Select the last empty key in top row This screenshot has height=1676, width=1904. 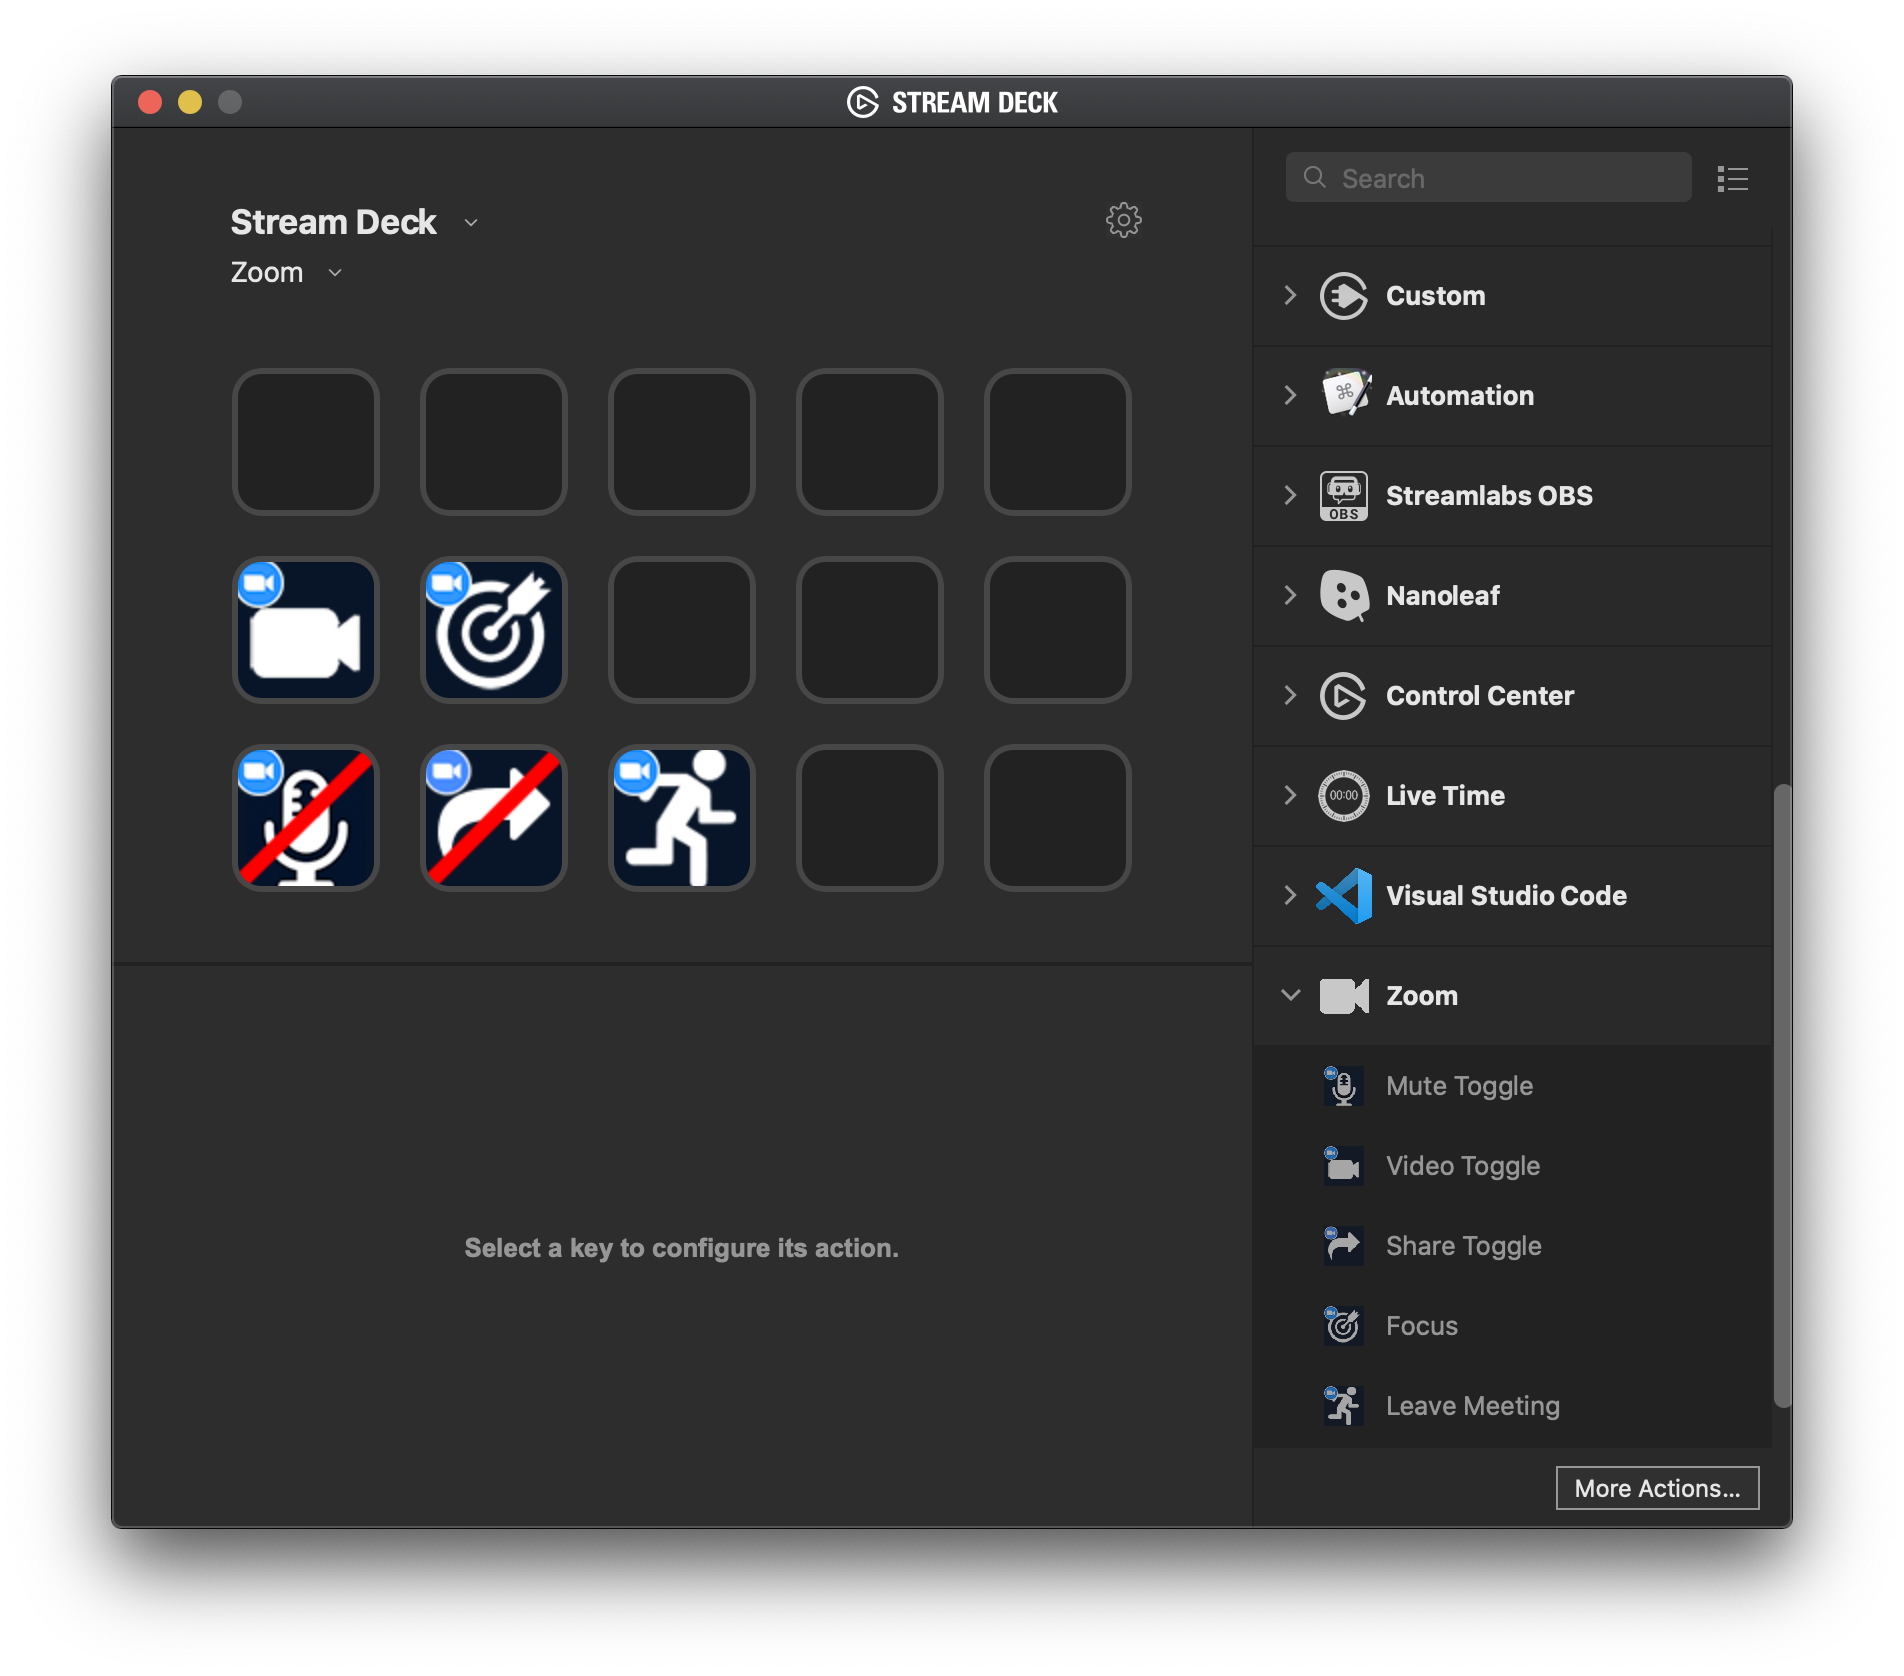1058,442
